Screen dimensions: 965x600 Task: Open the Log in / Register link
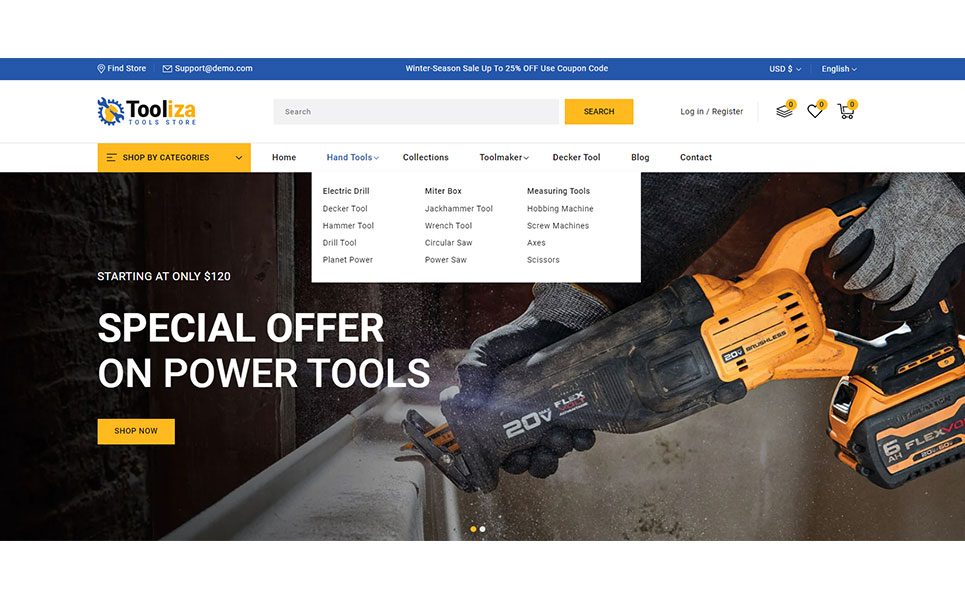[711, 112]
